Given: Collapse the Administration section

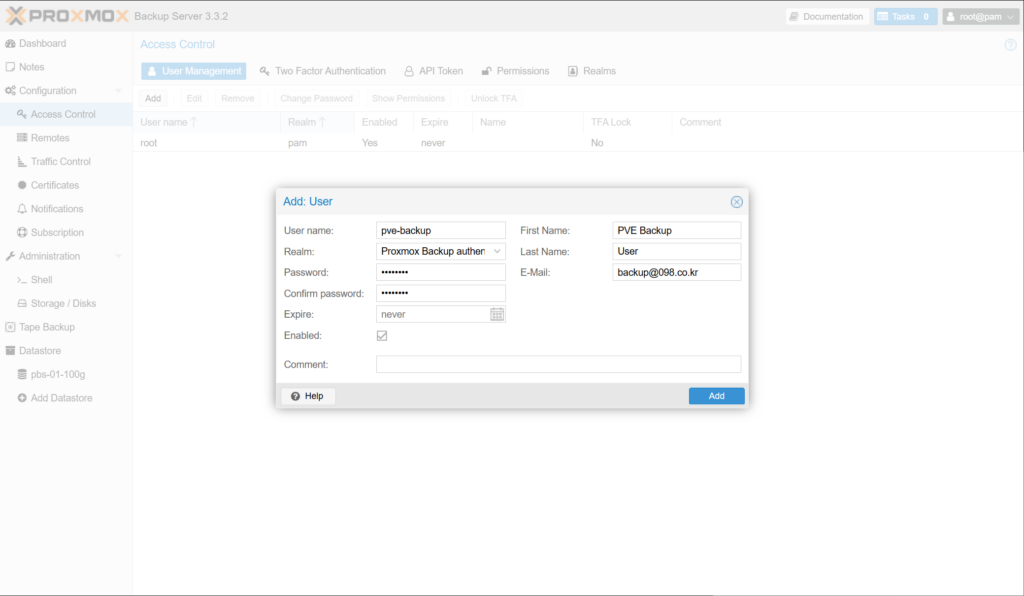Looking at the screenshot, I should [x=118, y=256].
